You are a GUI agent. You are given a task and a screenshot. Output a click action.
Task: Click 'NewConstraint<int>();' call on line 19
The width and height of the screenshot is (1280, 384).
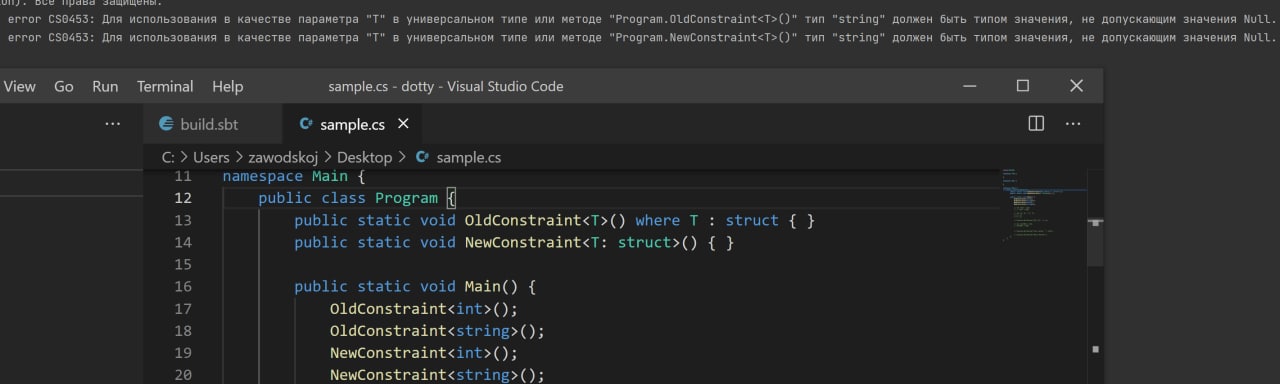[424, 352]
